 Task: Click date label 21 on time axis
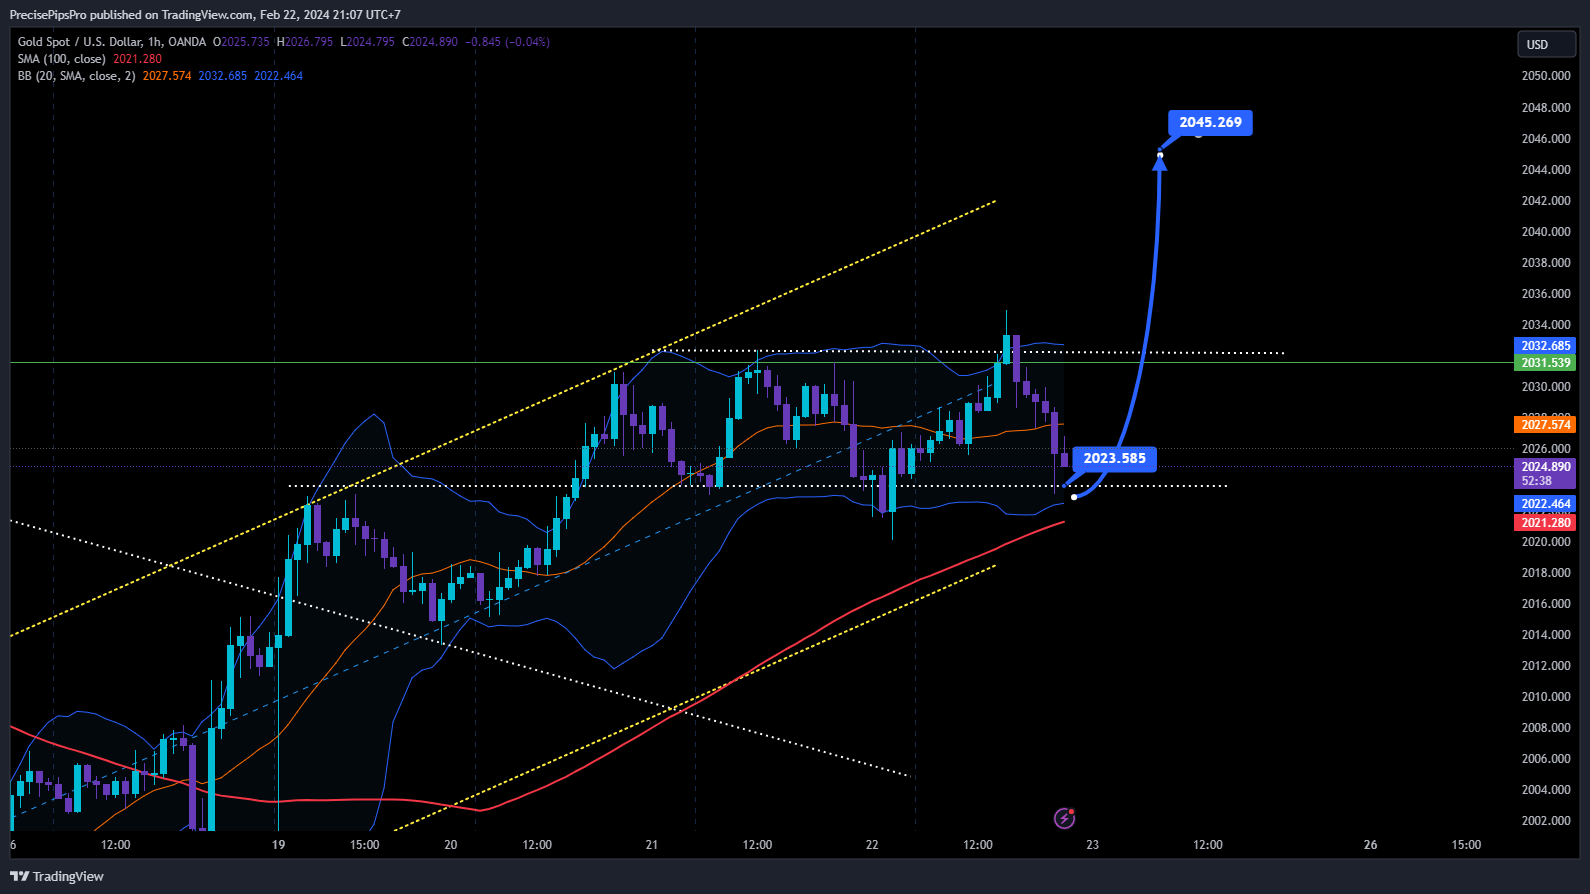tap(652, 845)
